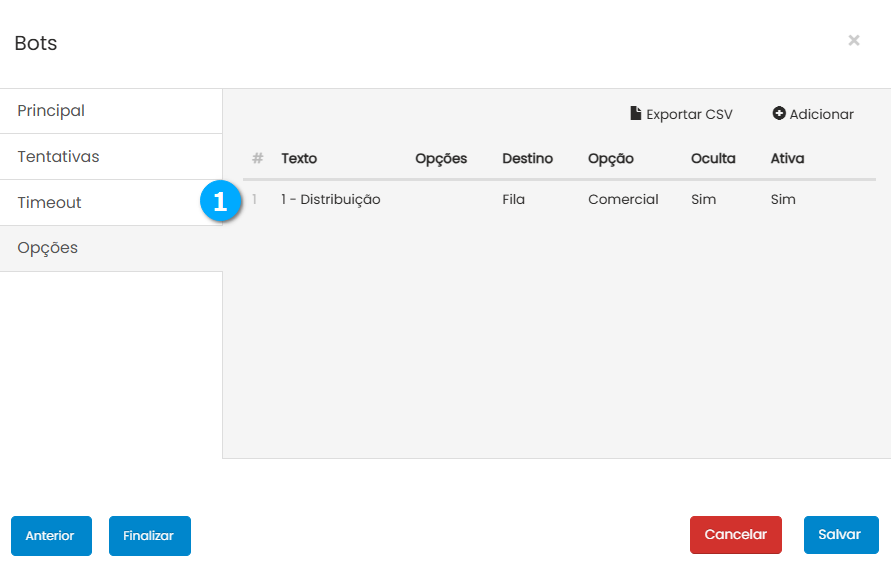Click the Adicionar plus icon

779,114
